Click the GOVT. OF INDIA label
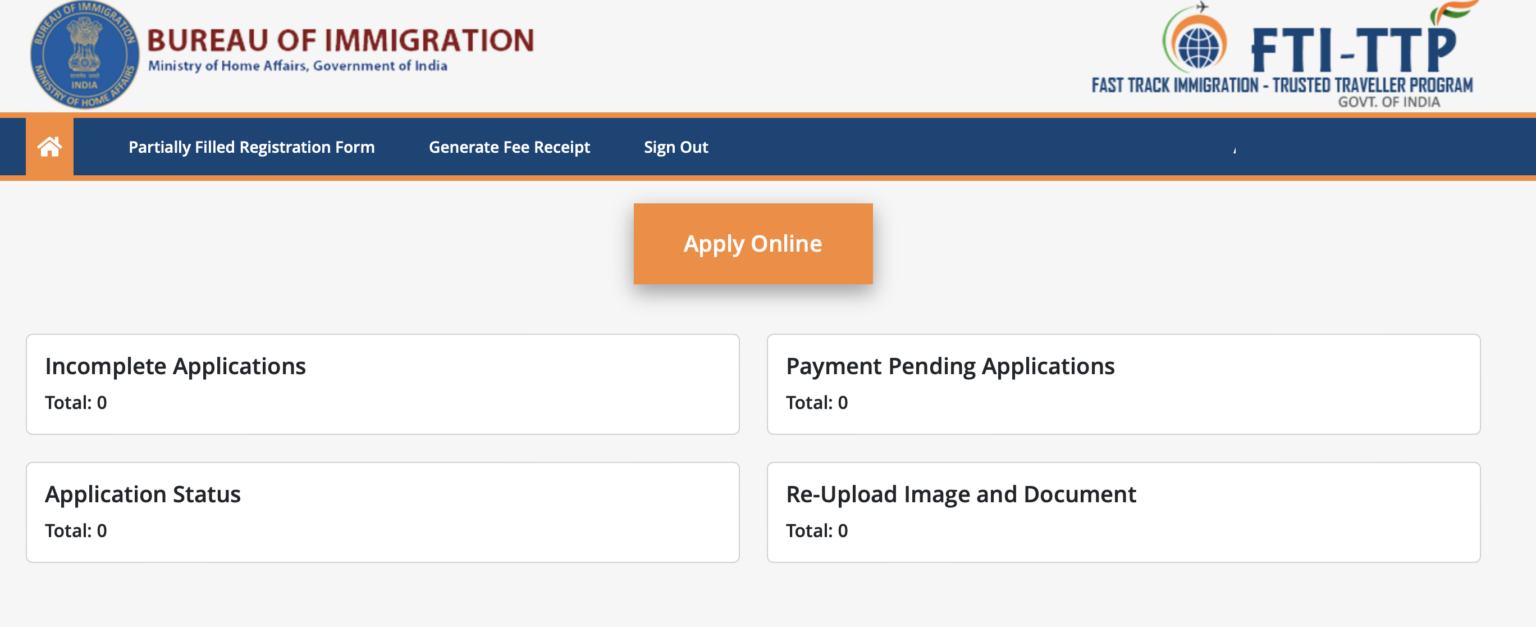 click(x=1389, y=102)
